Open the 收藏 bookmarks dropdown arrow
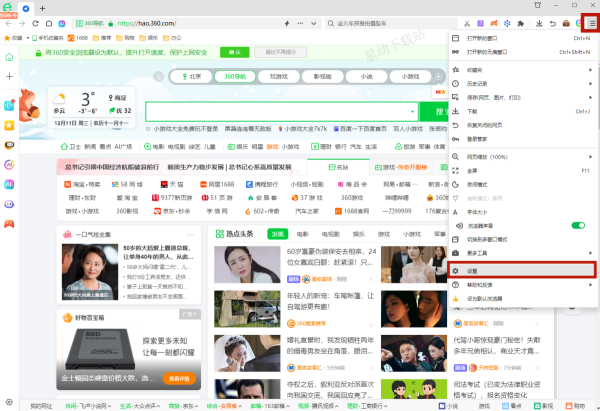The width and height of the screenshot is (600, 411). (x=28, y=38)
